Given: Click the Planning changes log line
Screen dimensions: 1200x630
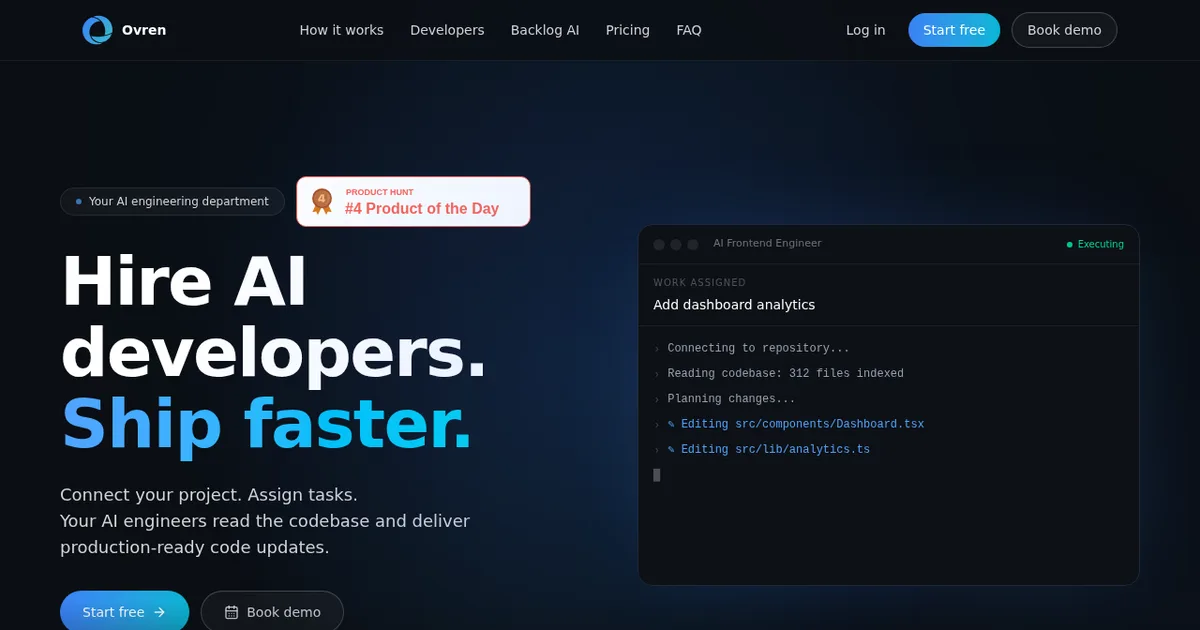Looking at the screenshot, I should click(731, 399).
